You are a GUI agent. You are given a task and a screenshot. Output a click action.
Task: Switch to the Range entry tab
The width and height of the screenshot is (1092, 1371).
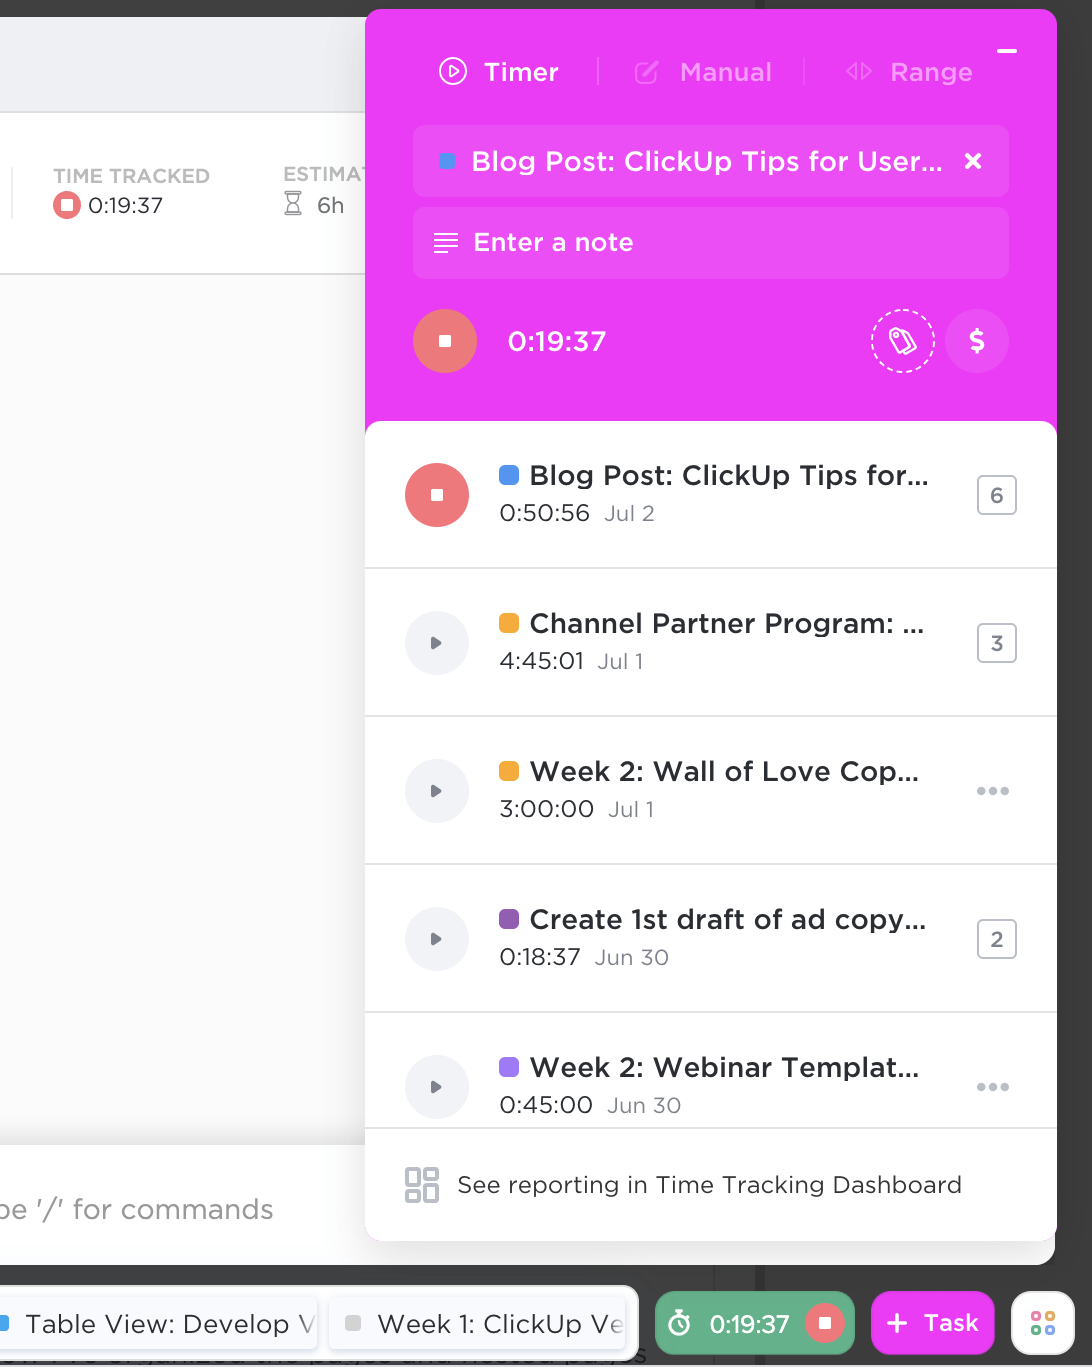point(909,72)
